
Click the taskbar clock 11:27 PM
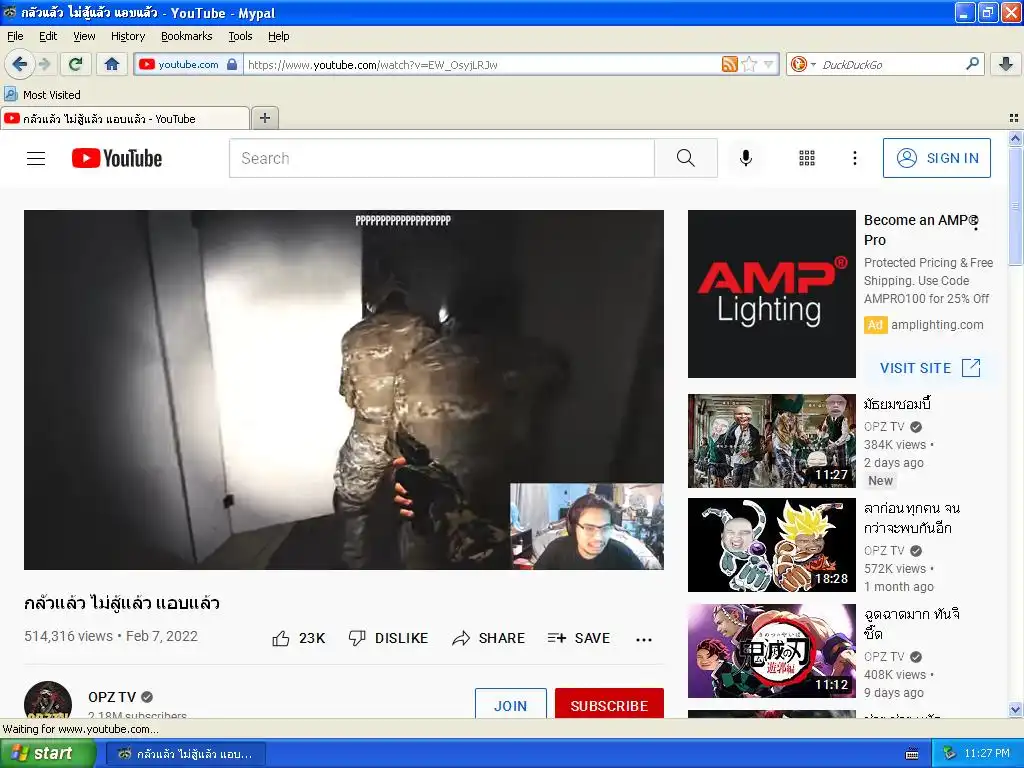pos(987,753)
